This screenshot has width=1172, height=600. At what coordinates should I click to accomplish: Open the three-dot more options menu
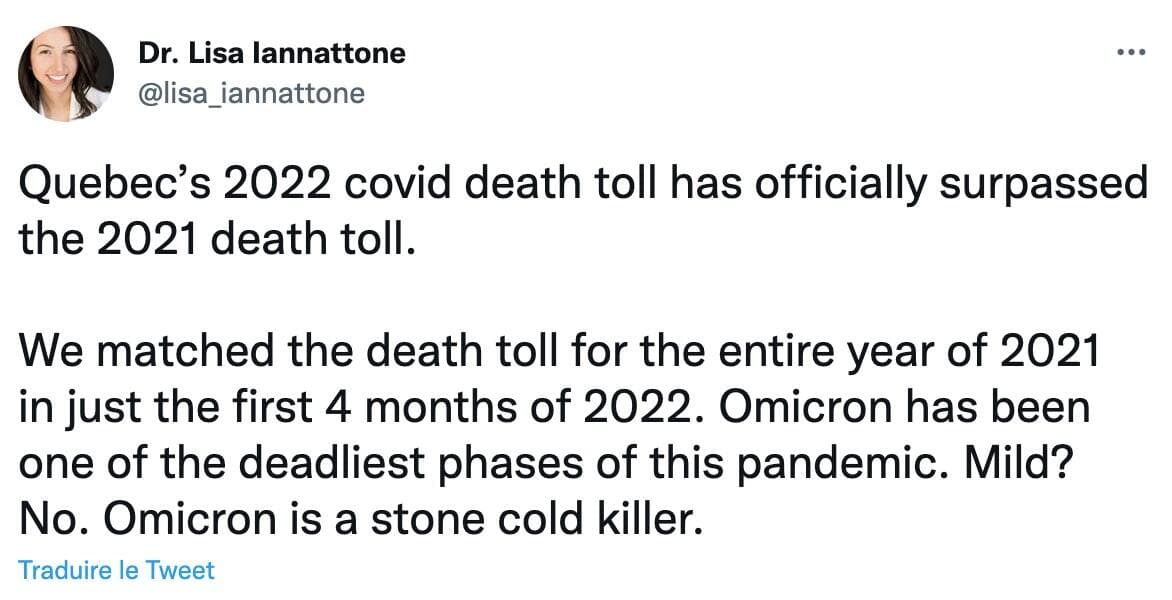click(x=1131, y=52)
